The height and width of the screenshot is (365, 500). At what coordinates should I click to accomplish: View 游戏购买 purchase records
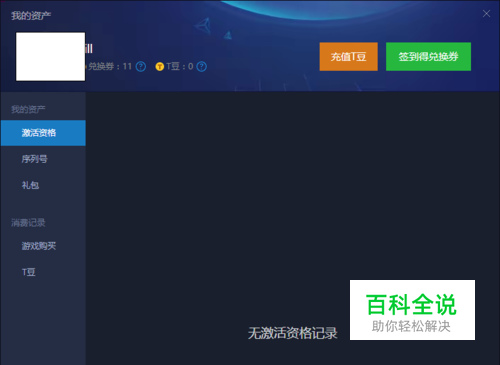(x=43, y=246)
